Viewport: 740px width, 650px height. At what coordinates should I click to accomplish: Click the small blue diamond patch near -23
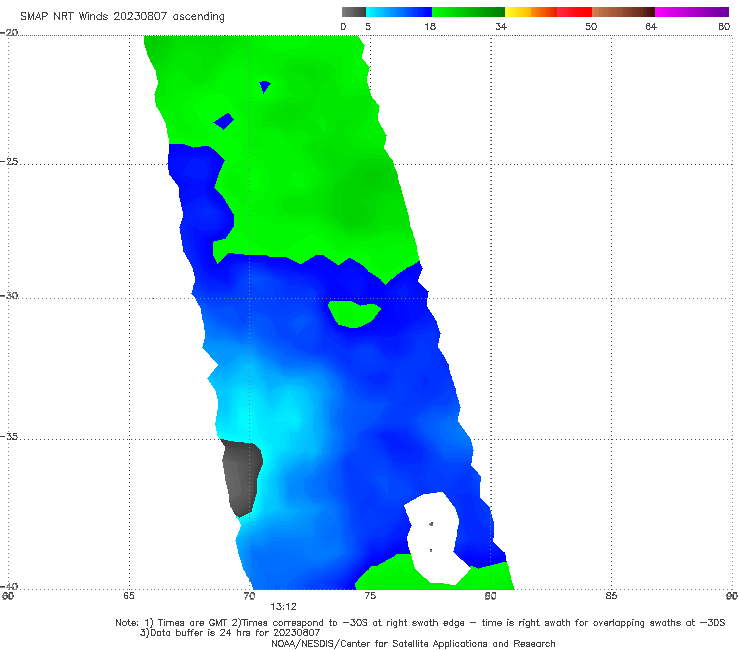(x=224, y=121)
